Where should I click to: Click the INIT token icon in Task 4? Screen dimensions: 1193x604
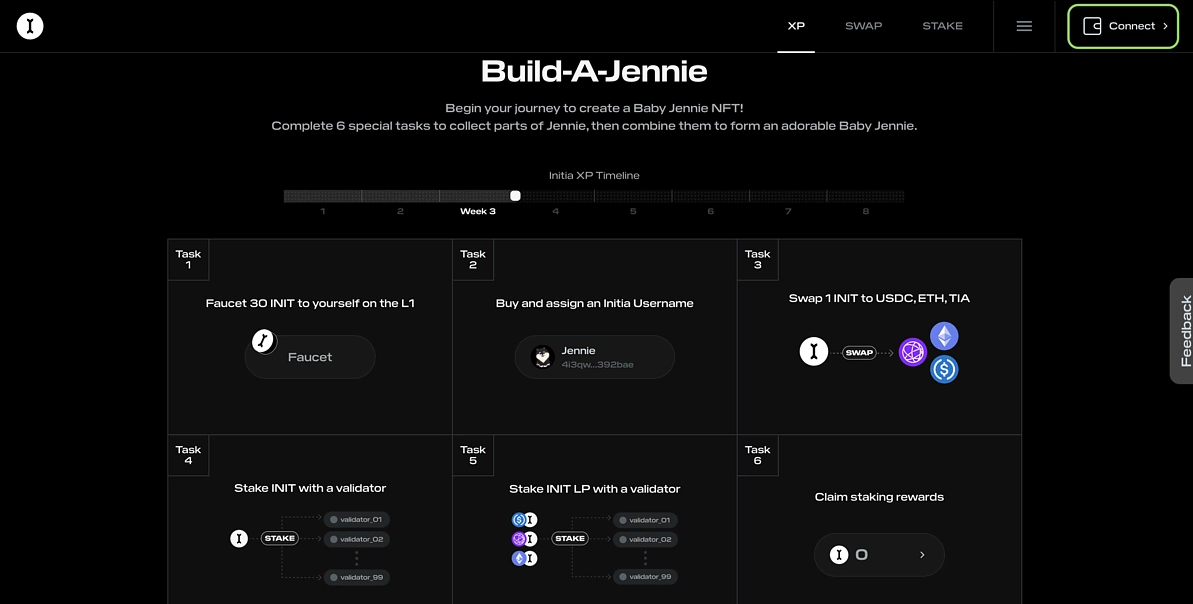click(239, 539)
